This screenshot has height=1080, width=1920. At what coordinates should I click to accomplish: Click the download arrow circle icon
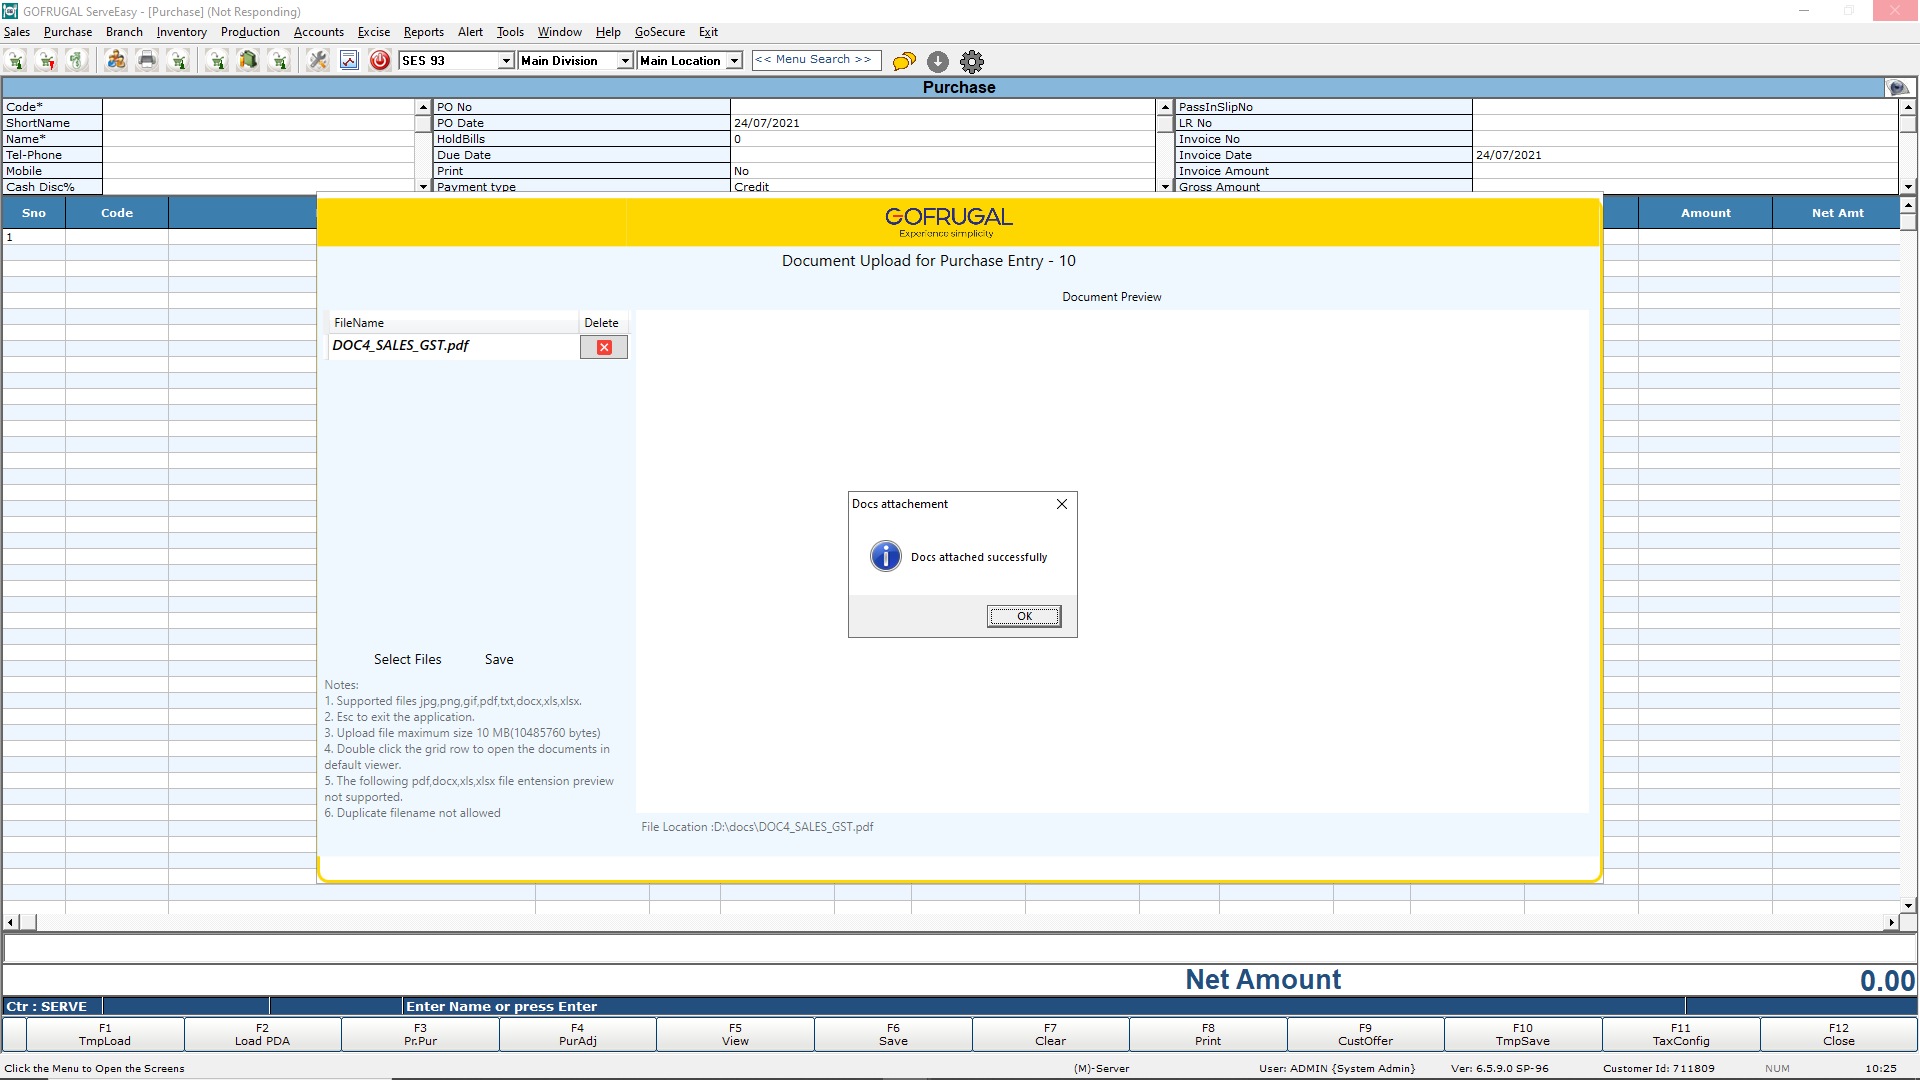click(x=937, y=61)
